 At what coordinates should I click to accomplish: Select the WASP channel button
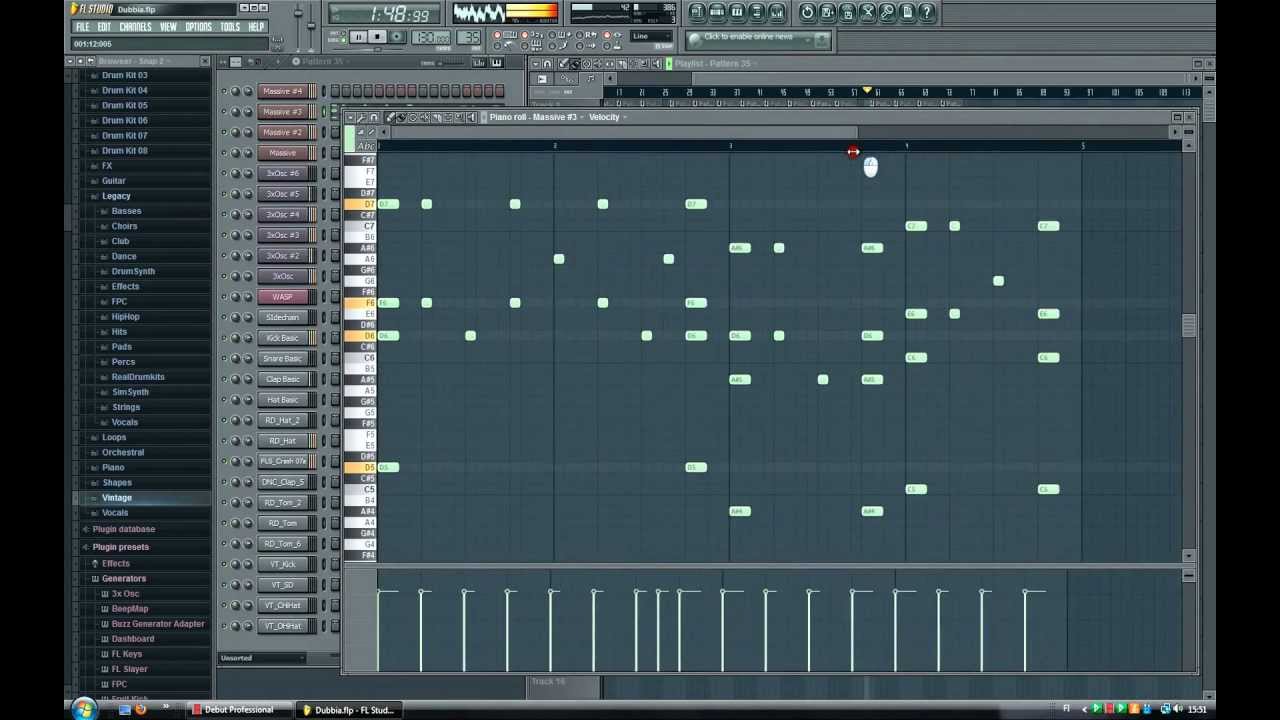(283, 297)
